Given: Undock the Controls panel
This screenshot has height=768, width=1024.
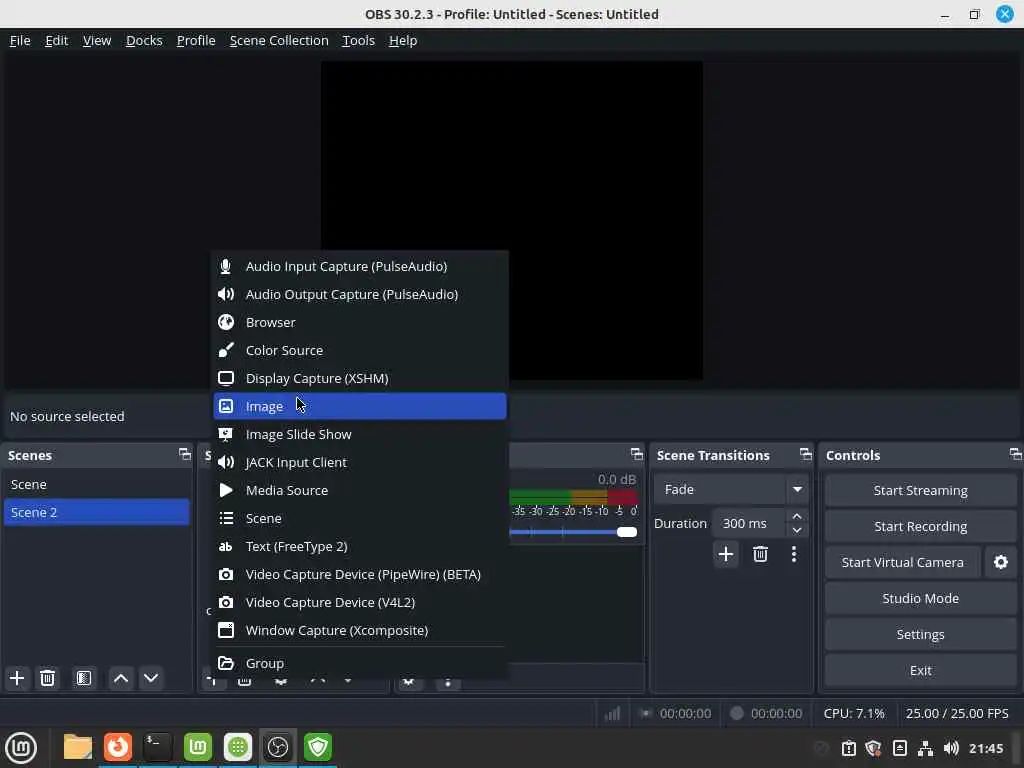Looking at the screenshot, I should tap(1015, 454).
